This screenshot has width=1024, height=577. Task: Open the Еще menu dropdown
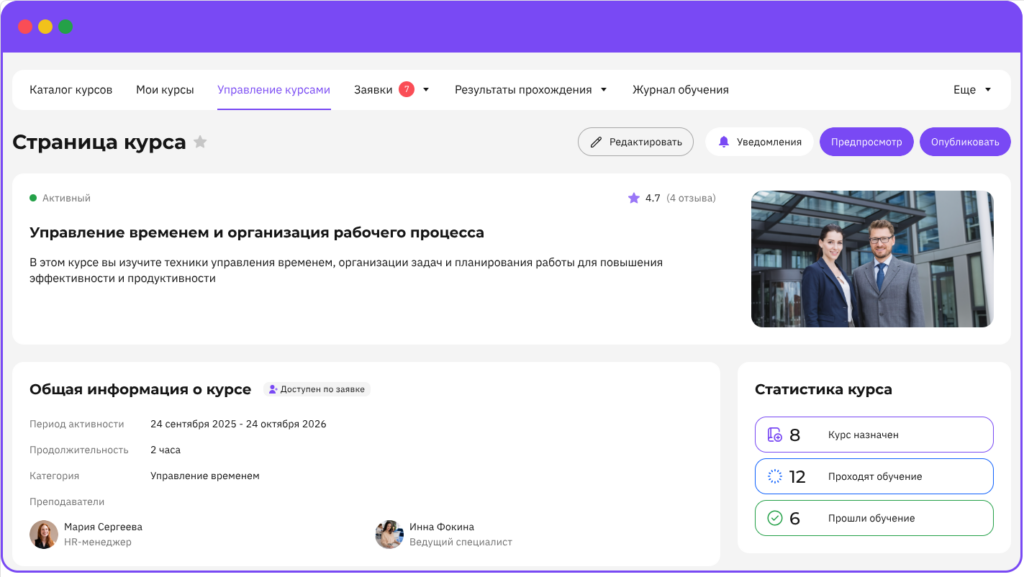coord(972,90)
